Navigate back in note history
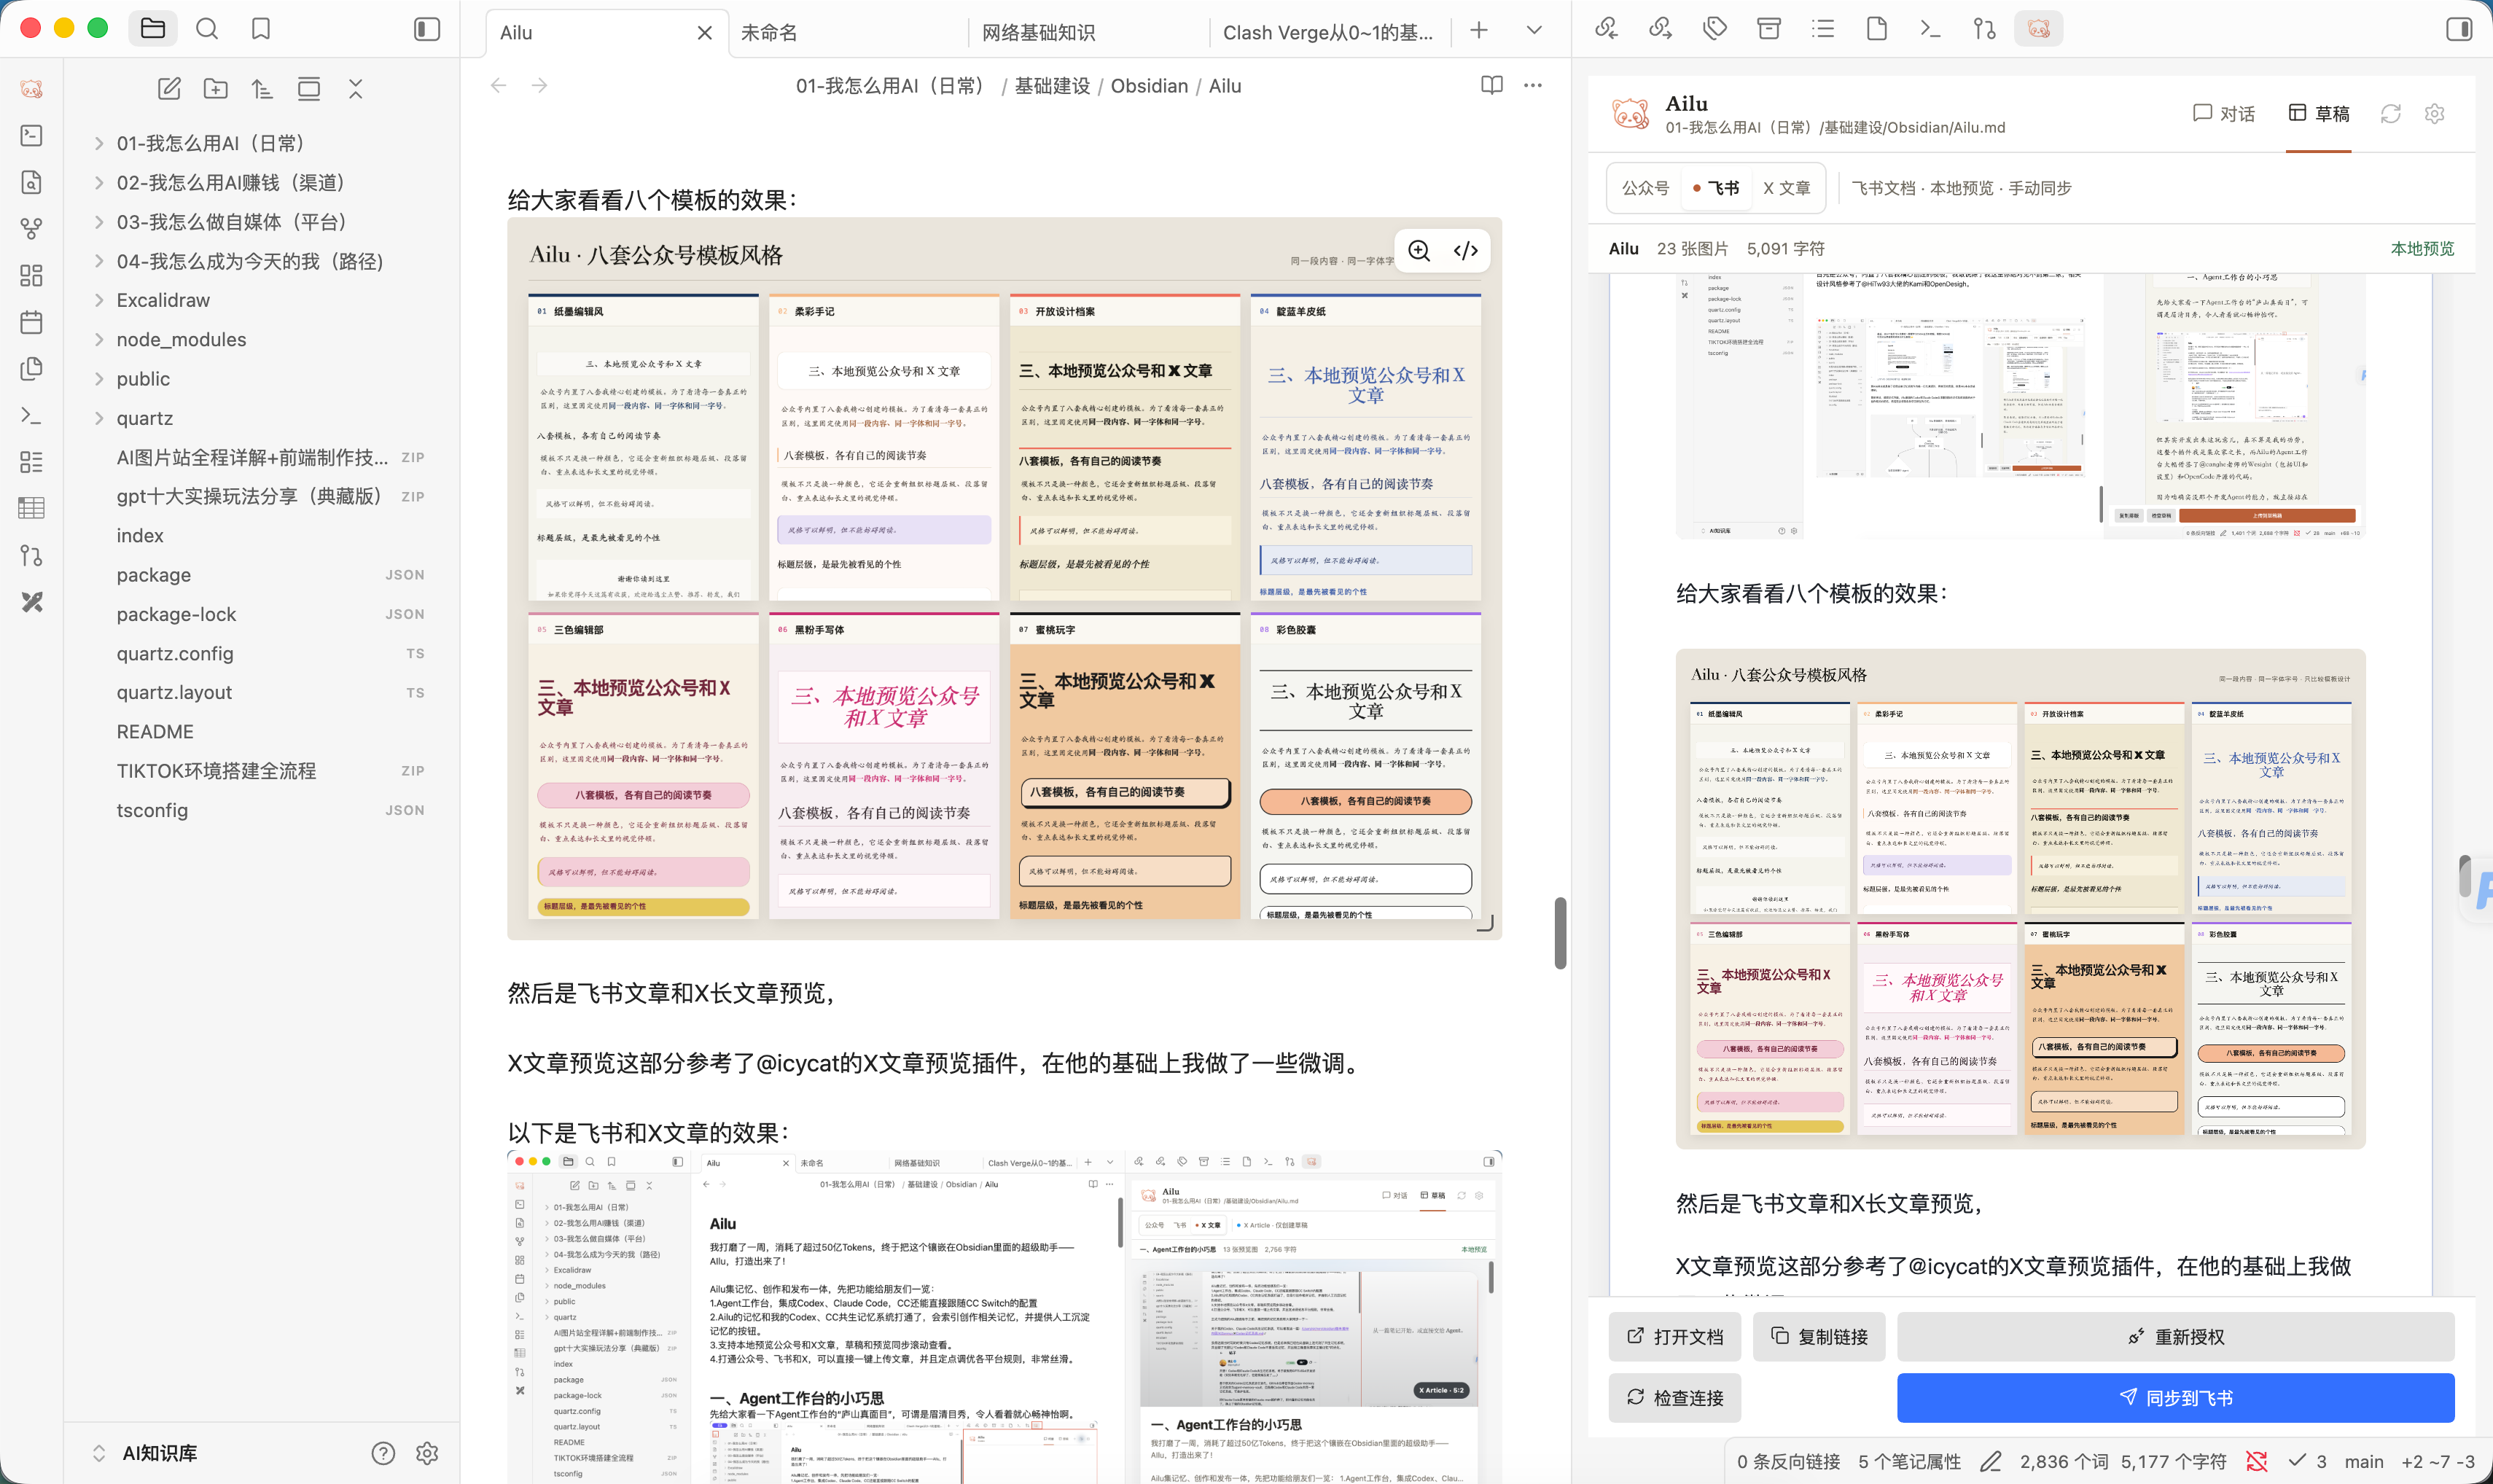Image resolution: width=2493 pixels, height=1484 pixels. coord(498,86)
